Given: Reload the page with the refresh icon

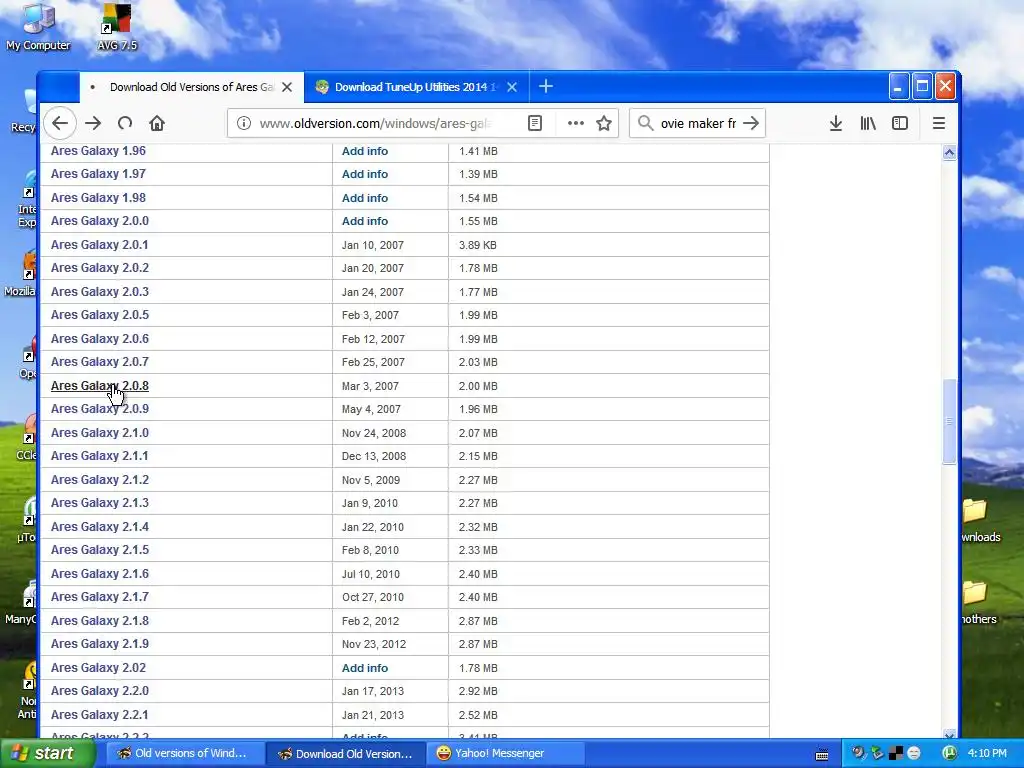Looking at the screenshot, I should point(125,123).
